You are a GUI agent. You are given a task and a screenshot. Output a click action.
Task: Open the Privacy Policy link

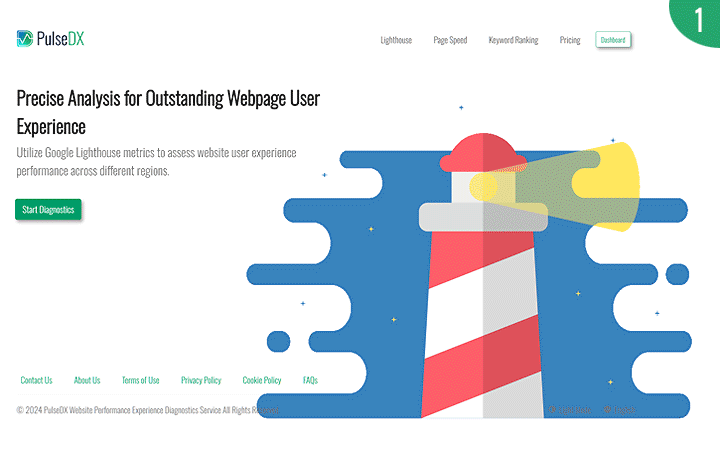(x=201, y=380)
